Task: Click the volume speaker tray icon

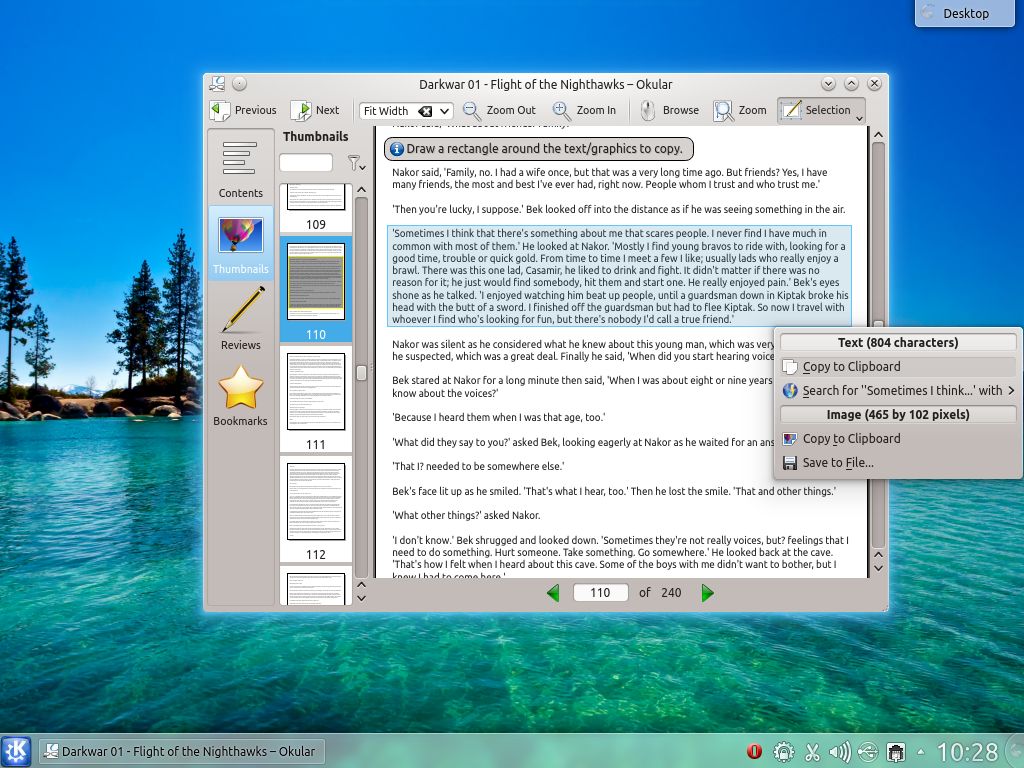Action: [x=840, y=752]
